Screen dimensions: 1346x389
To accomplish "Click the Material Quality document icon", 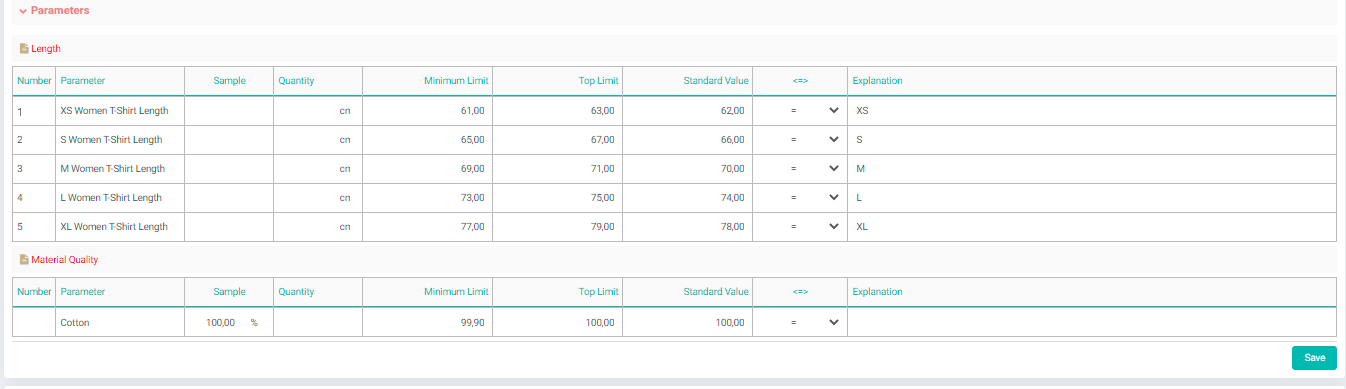I will [x=24, y=259].
